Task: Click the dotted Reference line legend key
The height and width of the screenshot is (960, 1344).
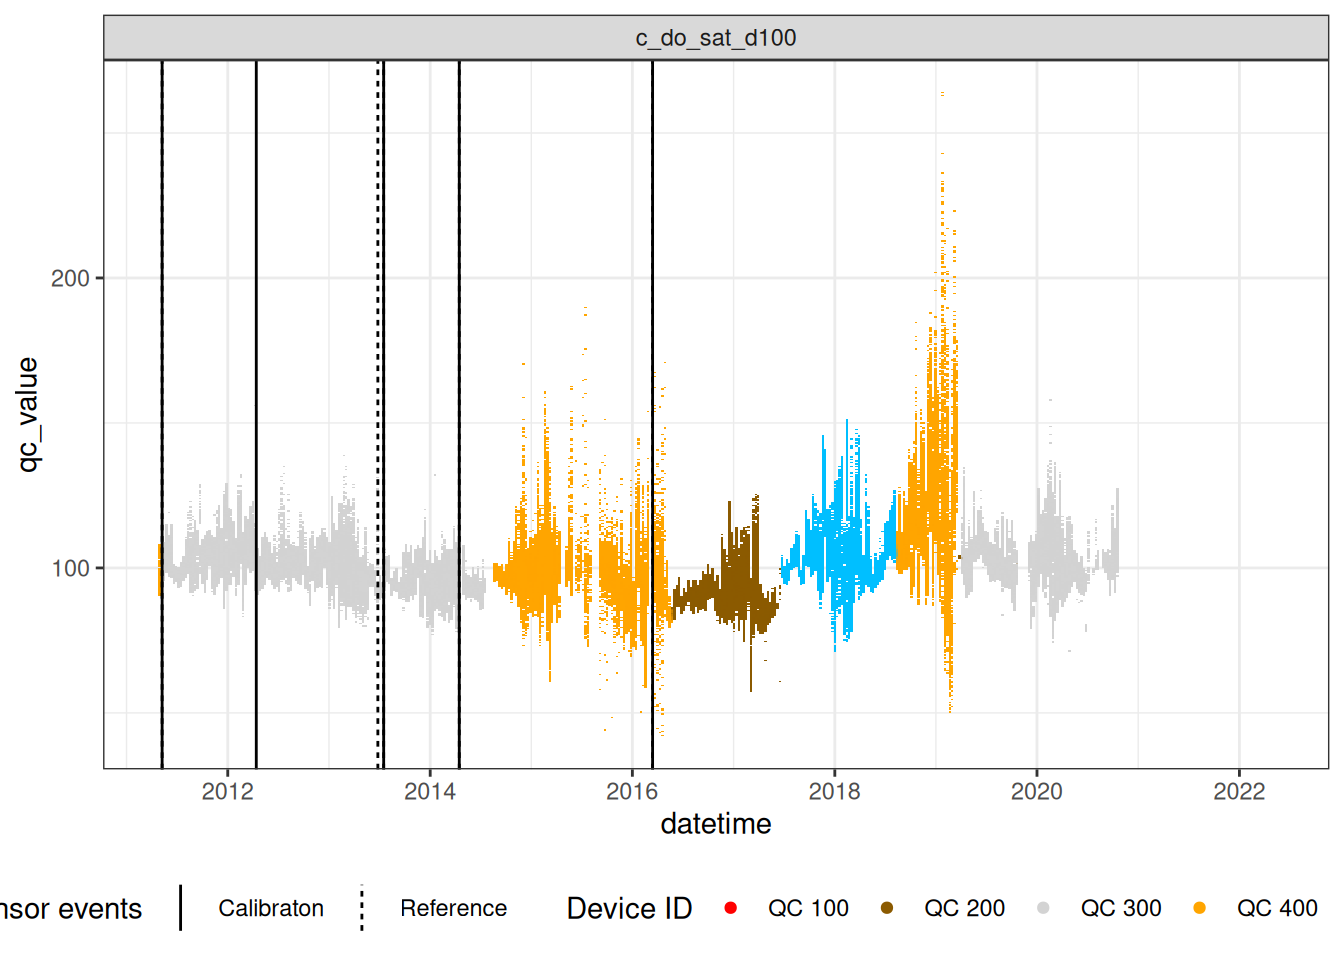Action: (362, 908)
